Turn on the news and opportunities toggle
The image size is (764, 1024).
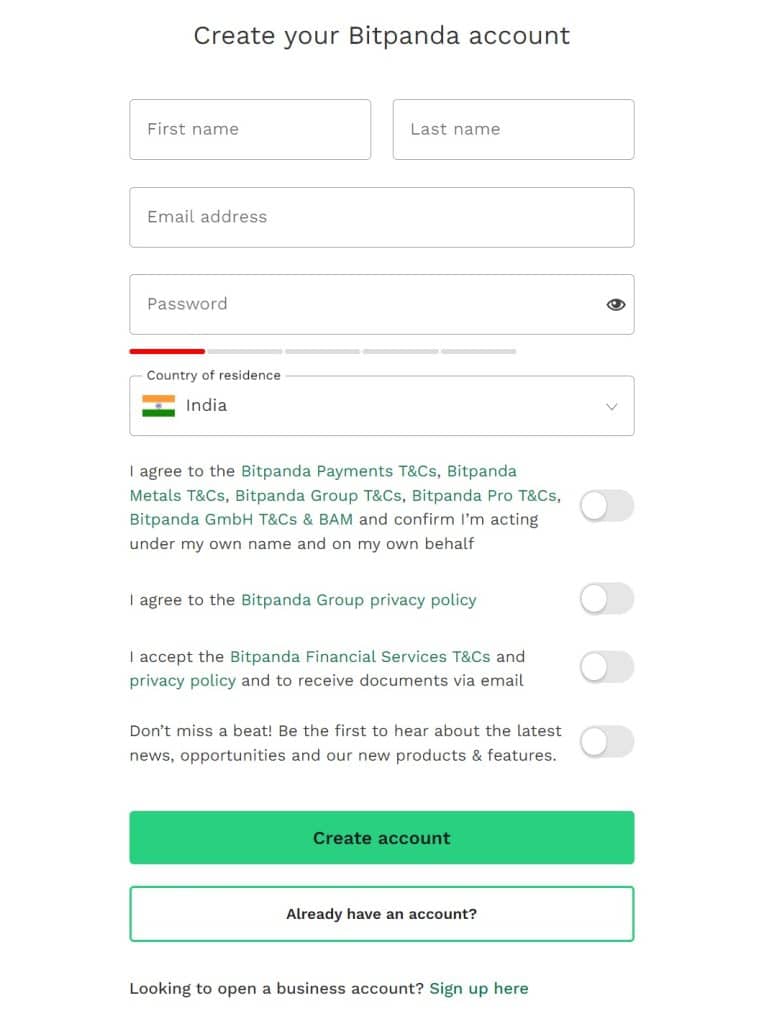tap(606, 743)
